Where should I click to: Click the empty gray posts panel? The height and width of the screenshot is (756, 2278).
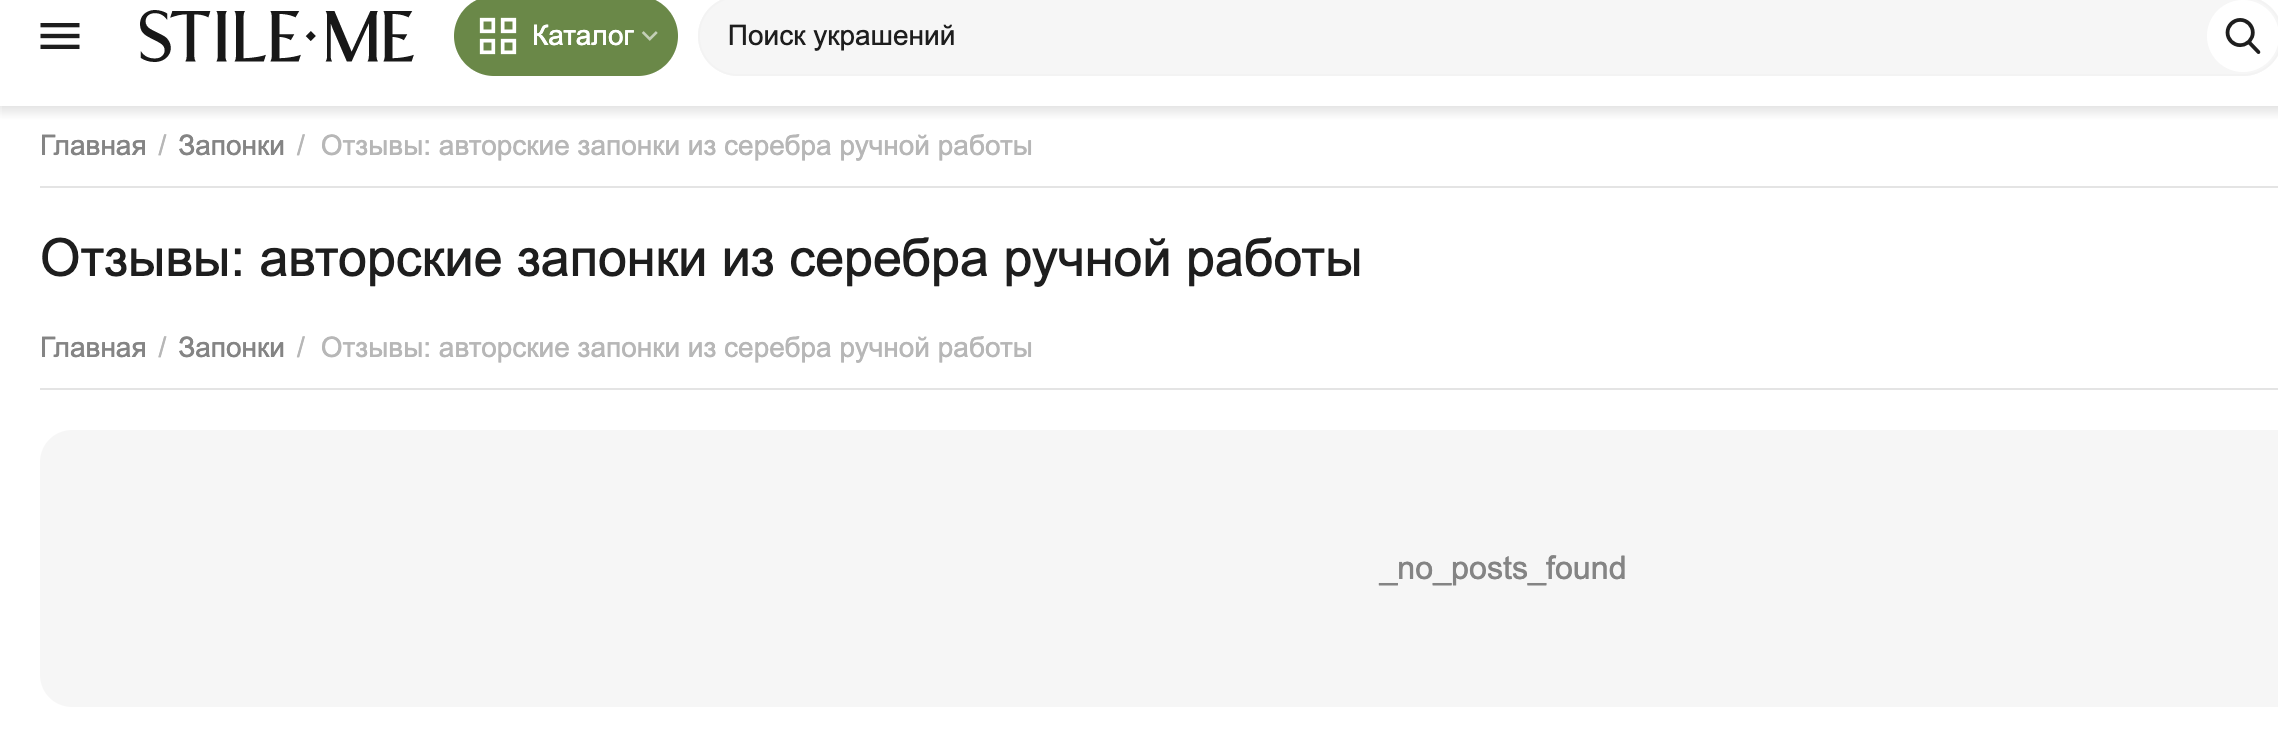(x=1159, y=568)
